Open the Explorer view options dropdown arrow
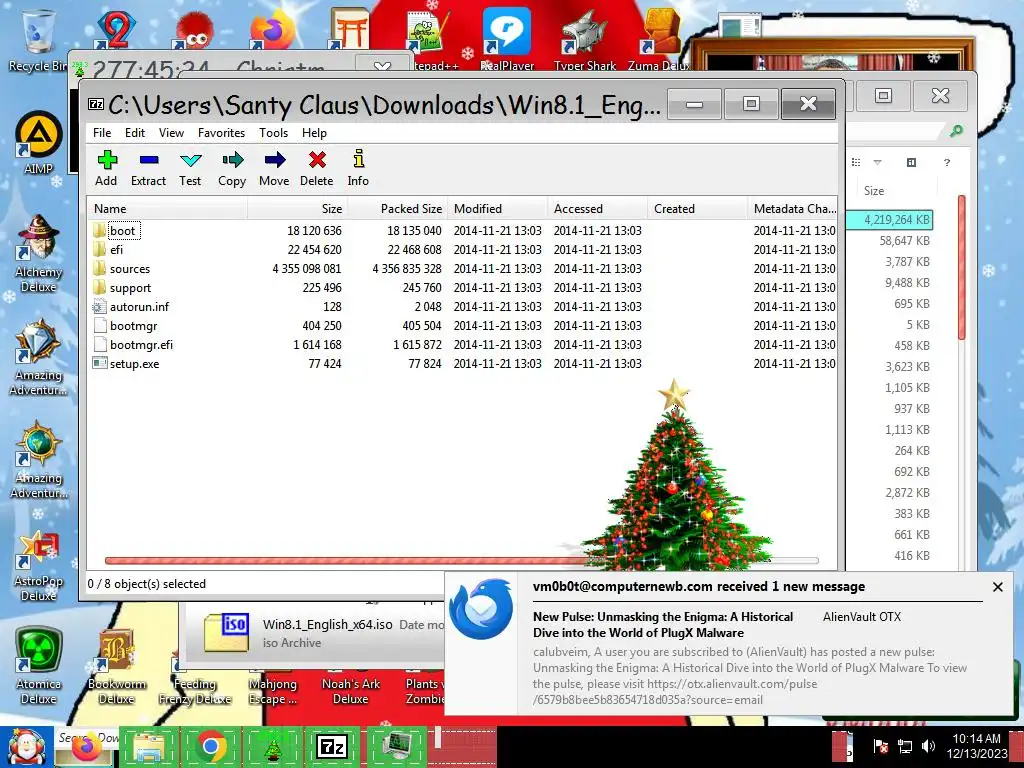Viewport: 1024px width, 768px height. (877, 162)
